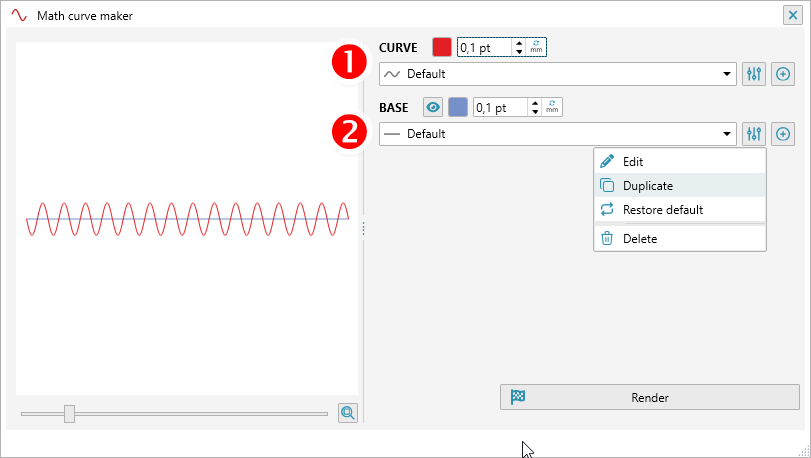Open CURVE preset settings sliders icon
Viewport: 811px width, 458px height.
tap(754, 74)
